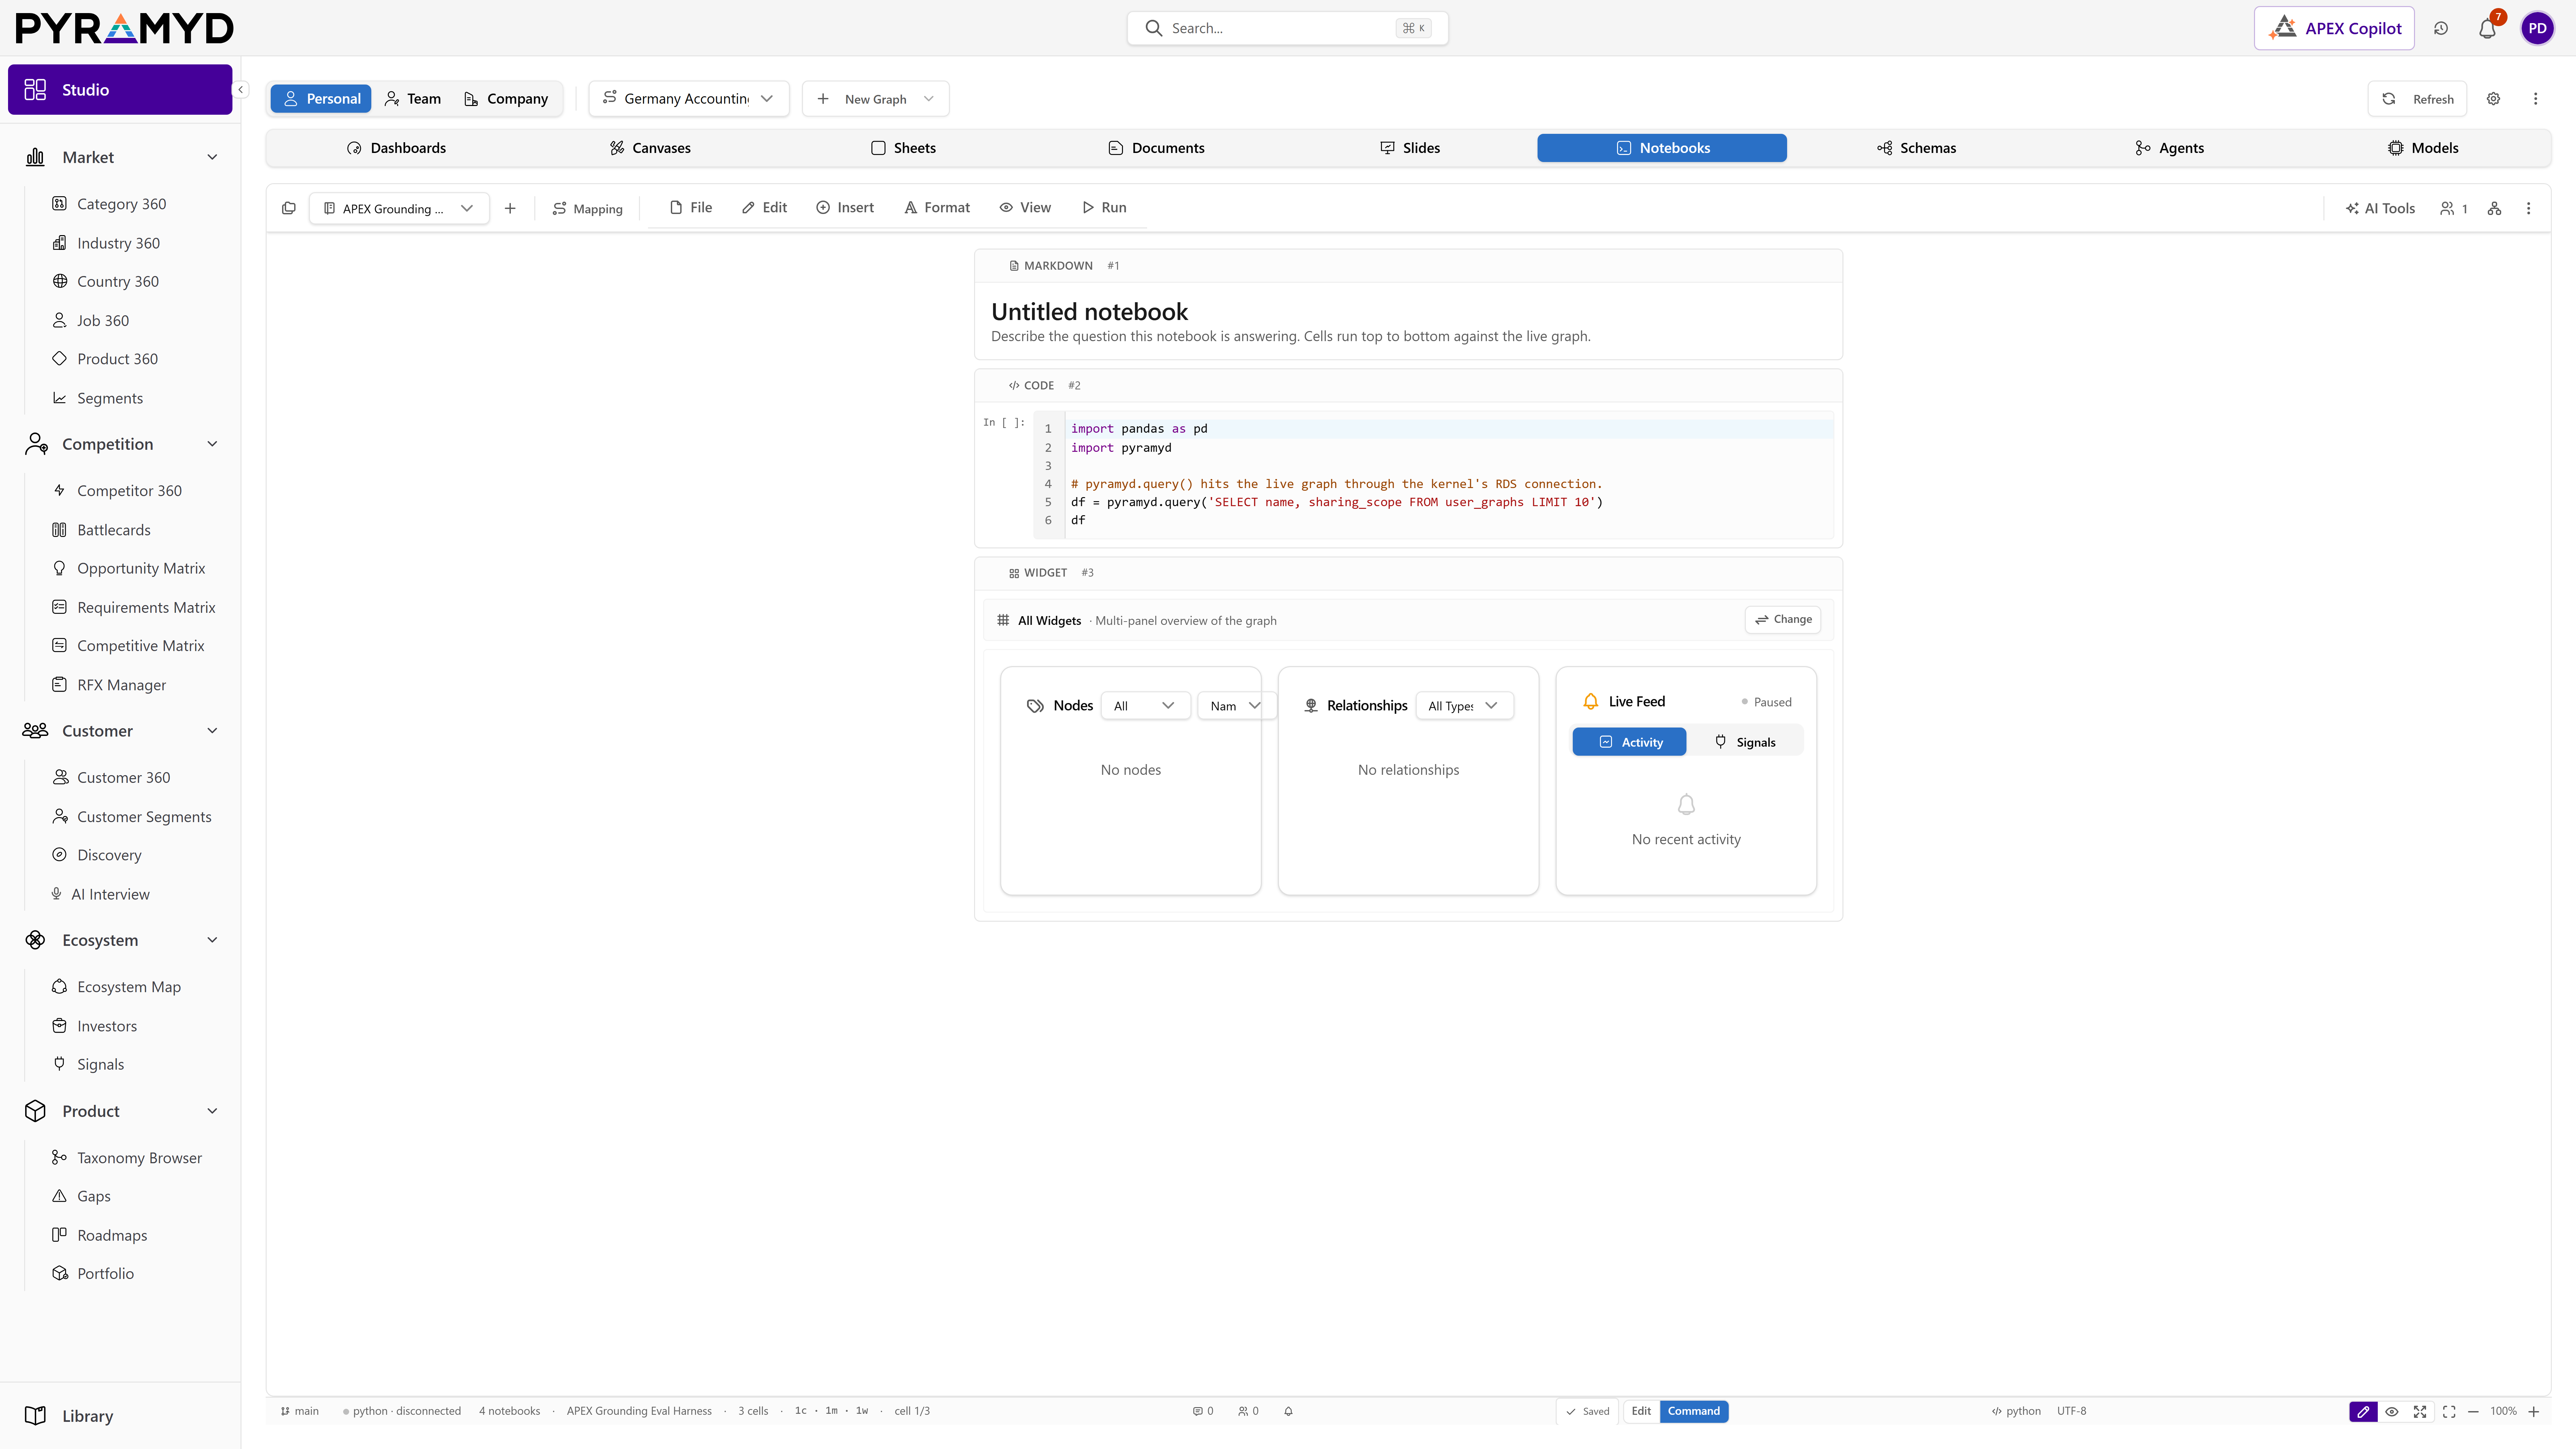Image resolution: width=2576 pixels, height=1449 pixels.
Task: Open the Schemas tab
Action: (x=1916, y=148)
